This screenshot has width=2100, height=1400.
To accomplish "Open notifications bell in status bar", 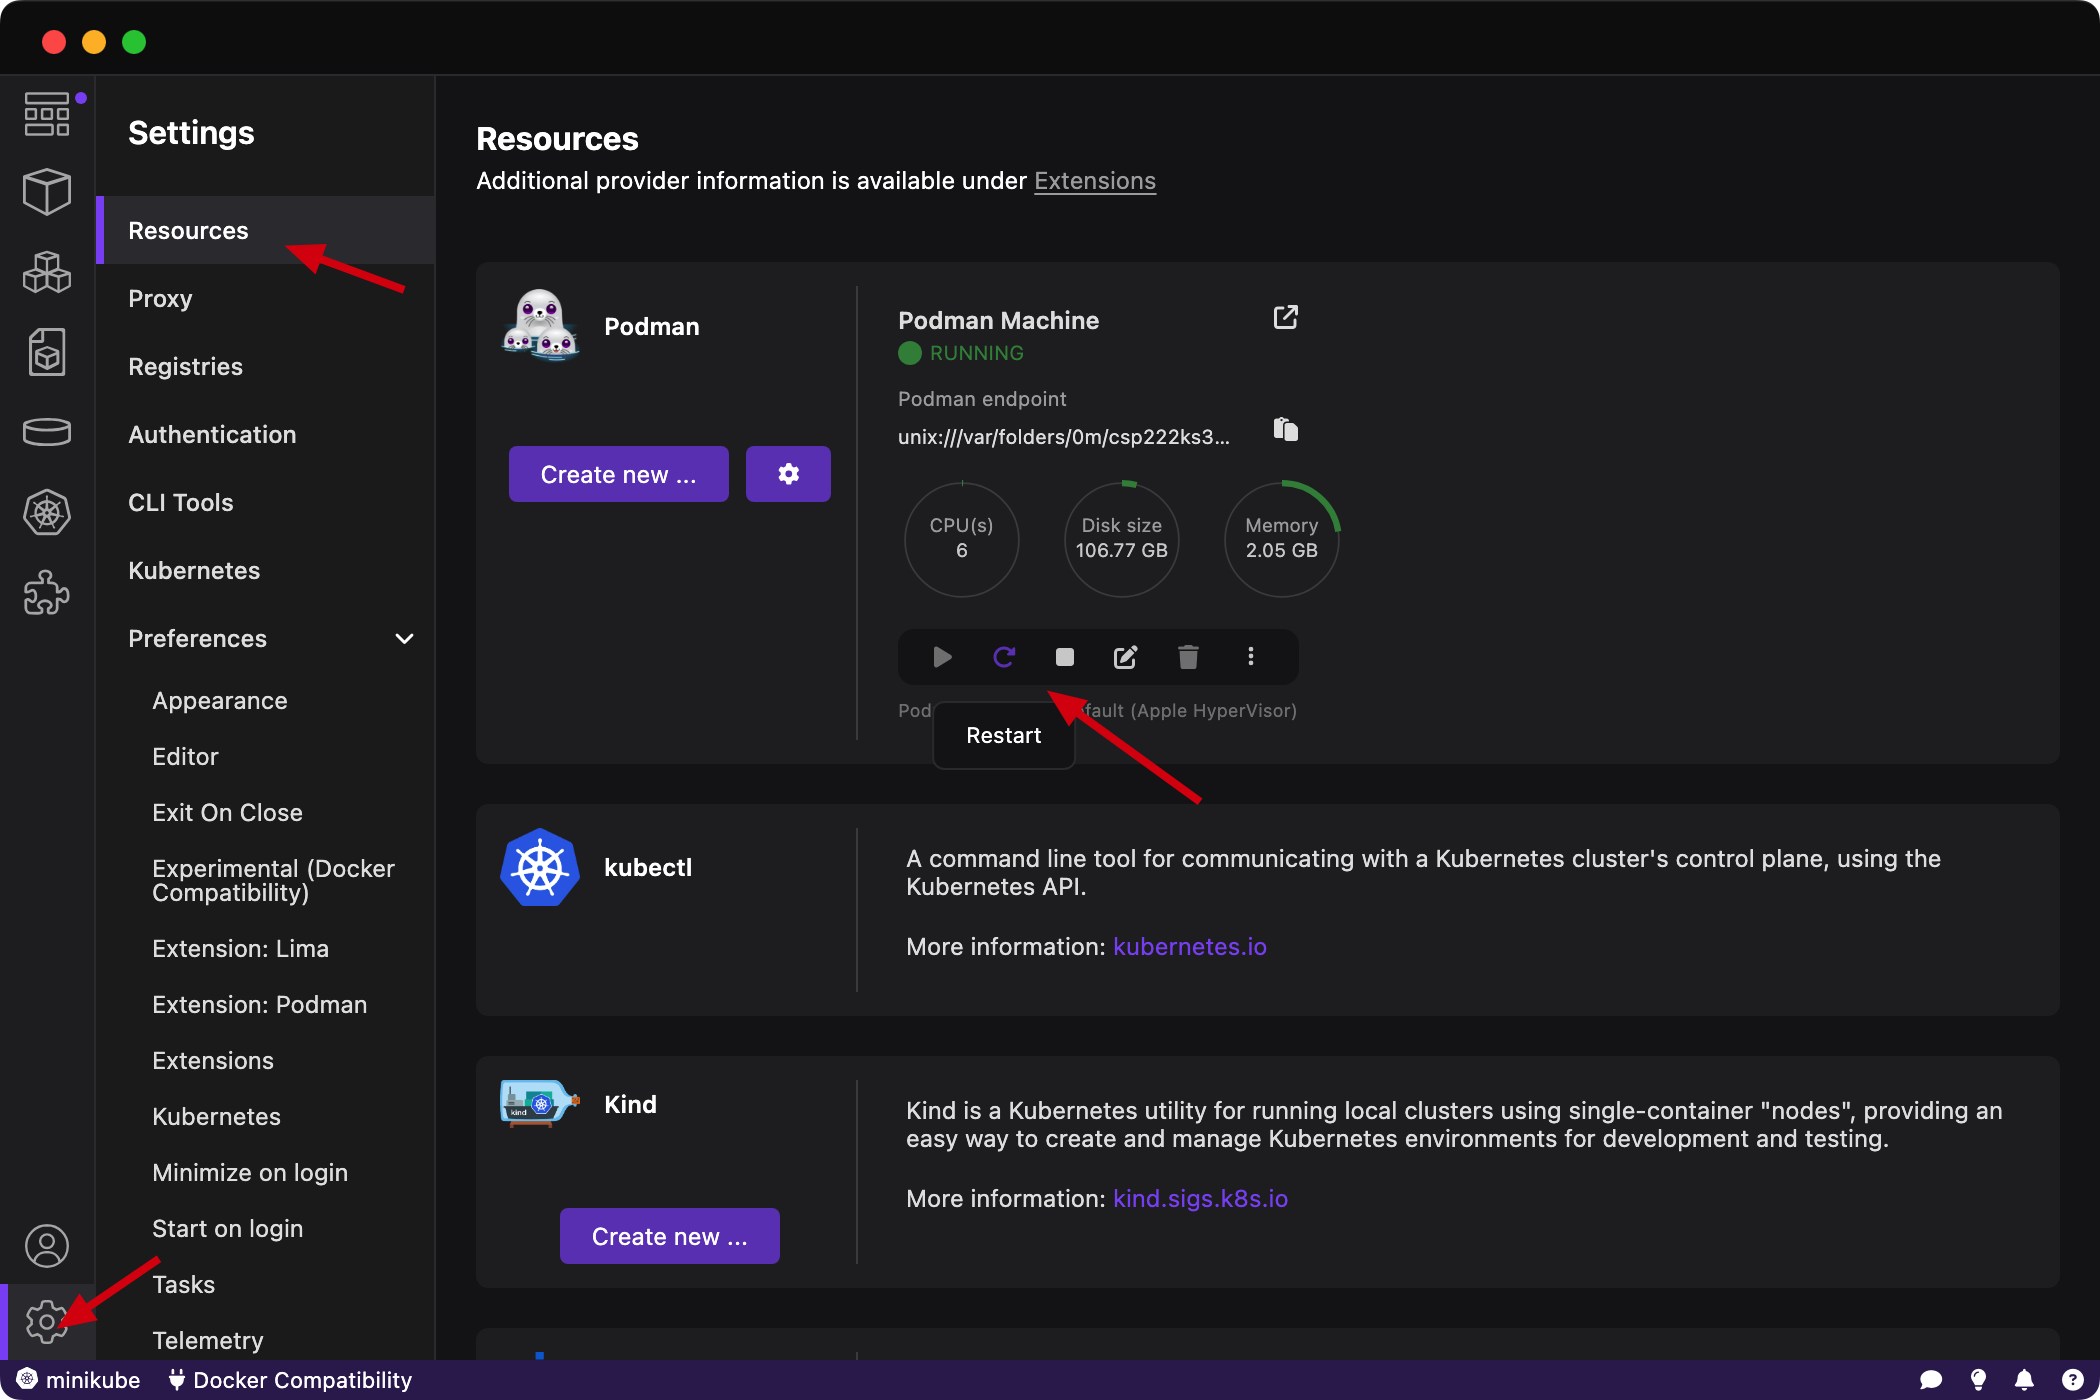I will (x=2024, y=1381).
